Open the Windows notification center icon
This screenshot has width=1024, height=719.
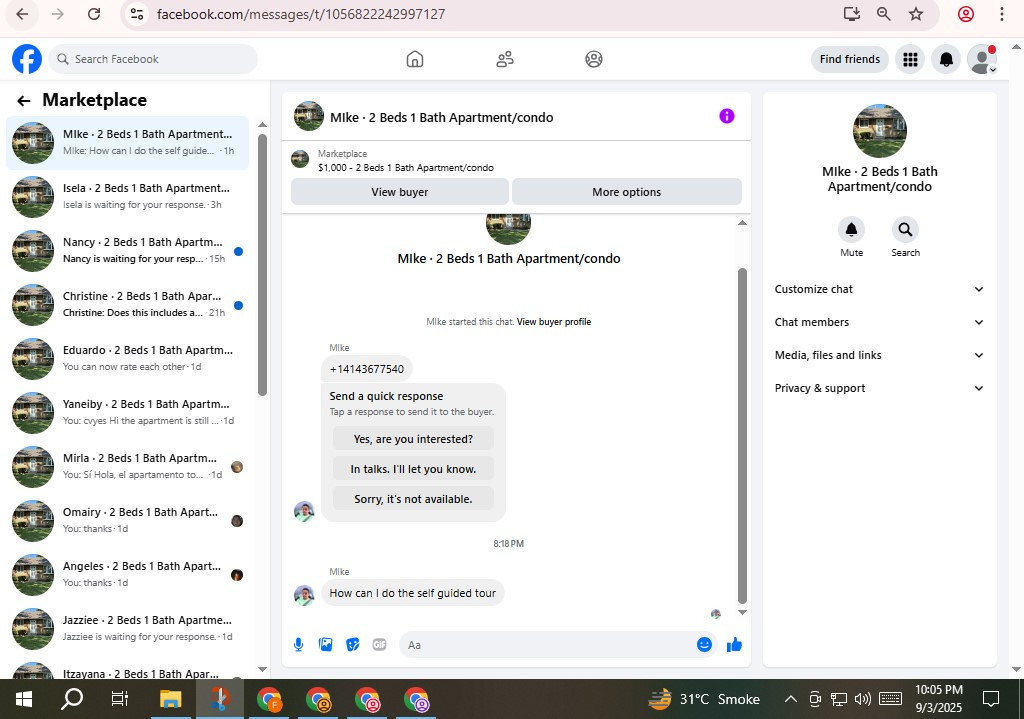click(991, 699)
